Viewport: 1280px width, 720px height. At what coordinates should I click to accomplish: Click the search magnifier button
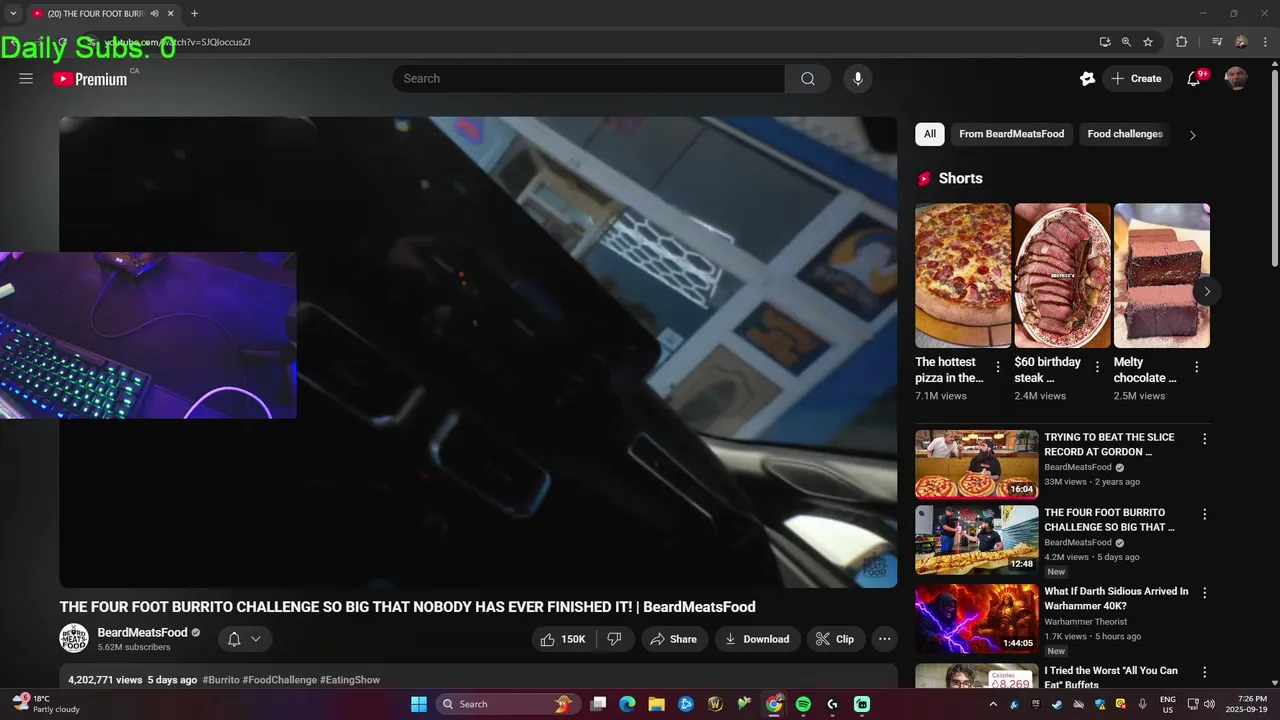[x=808, y=79]
